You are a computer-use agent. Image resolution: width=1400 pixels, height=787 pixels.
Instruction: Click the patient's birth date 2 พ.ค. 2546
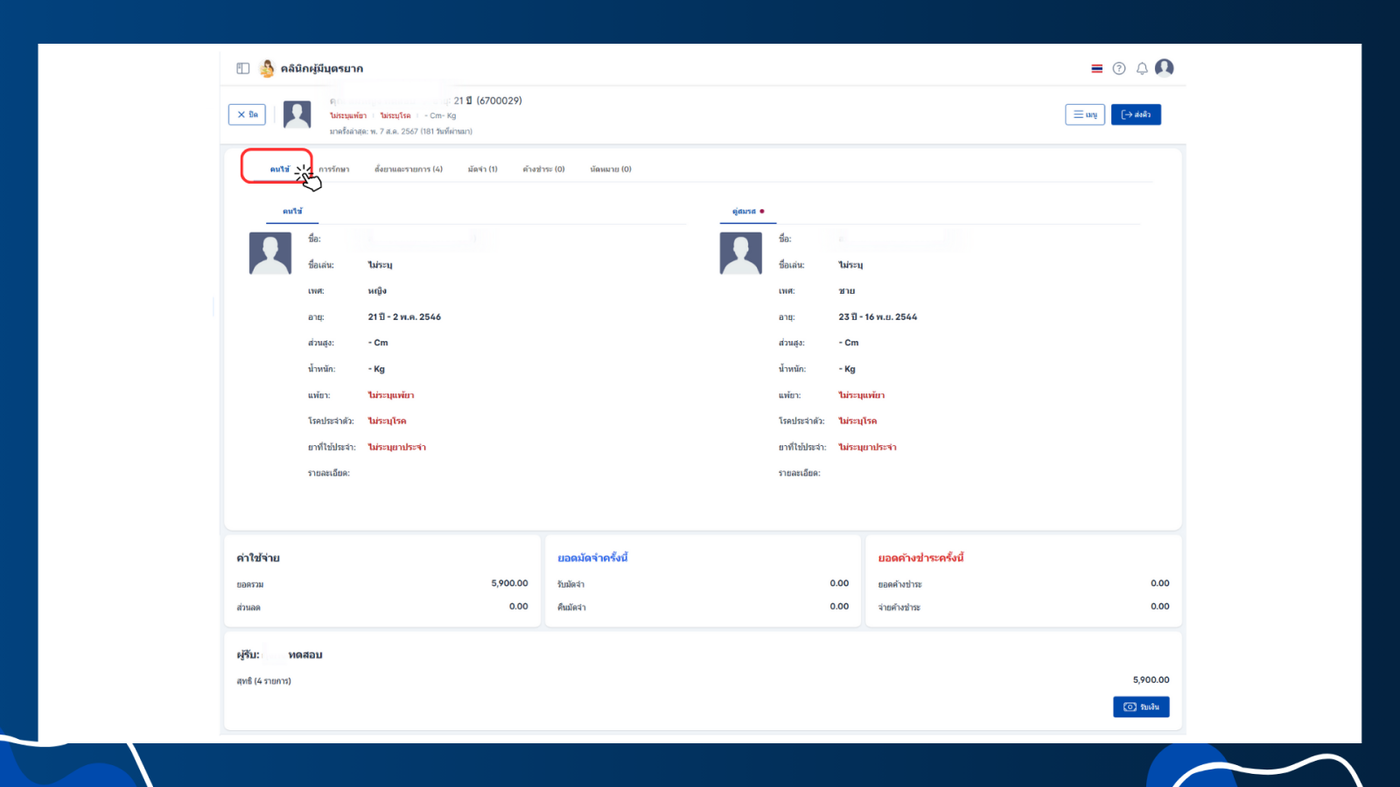click(x=416, y=317)
